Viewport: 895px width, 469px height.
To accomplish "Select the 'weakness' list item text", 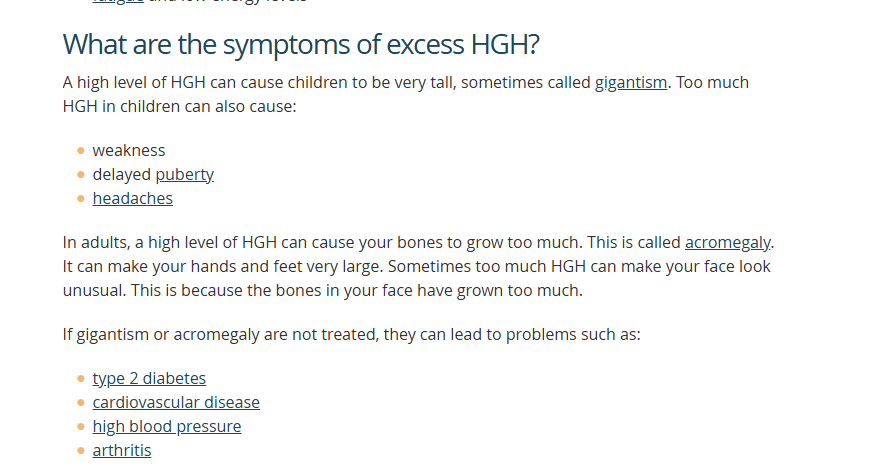I will [x=129, y=150].
